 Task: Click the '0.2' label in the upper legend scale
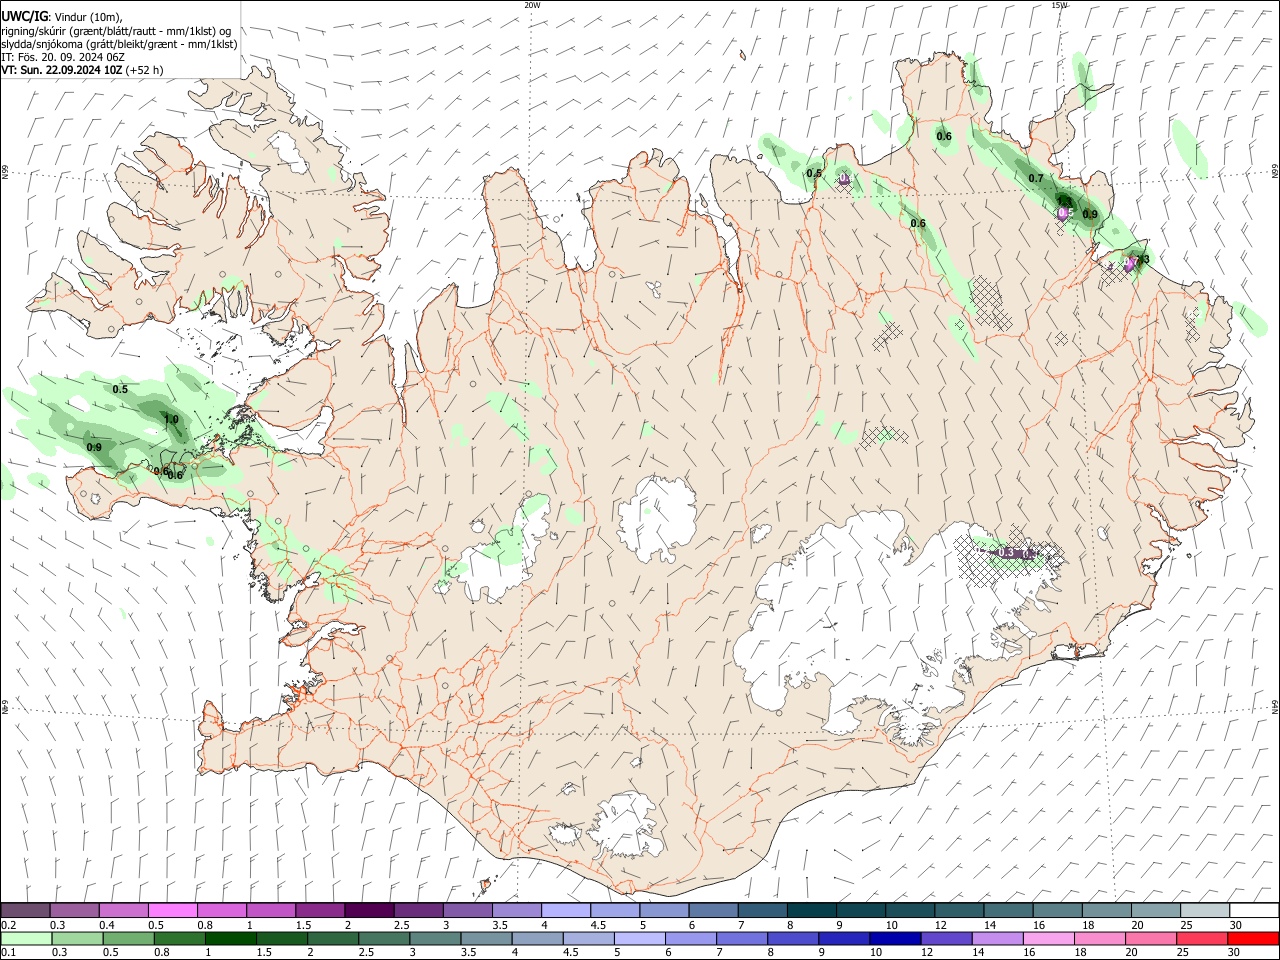pyautogui.click(x=8, y=925)
